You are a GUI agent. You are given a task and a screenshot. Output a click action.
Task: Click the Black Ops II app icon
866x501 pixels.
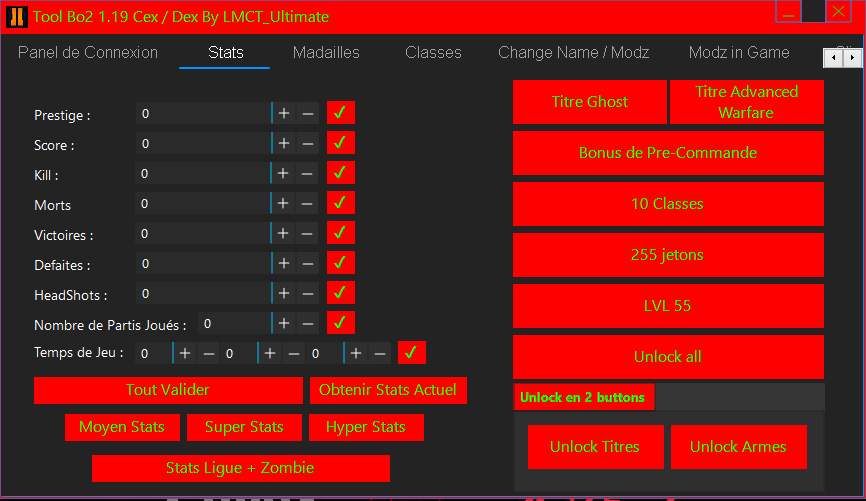click(17, 17)
